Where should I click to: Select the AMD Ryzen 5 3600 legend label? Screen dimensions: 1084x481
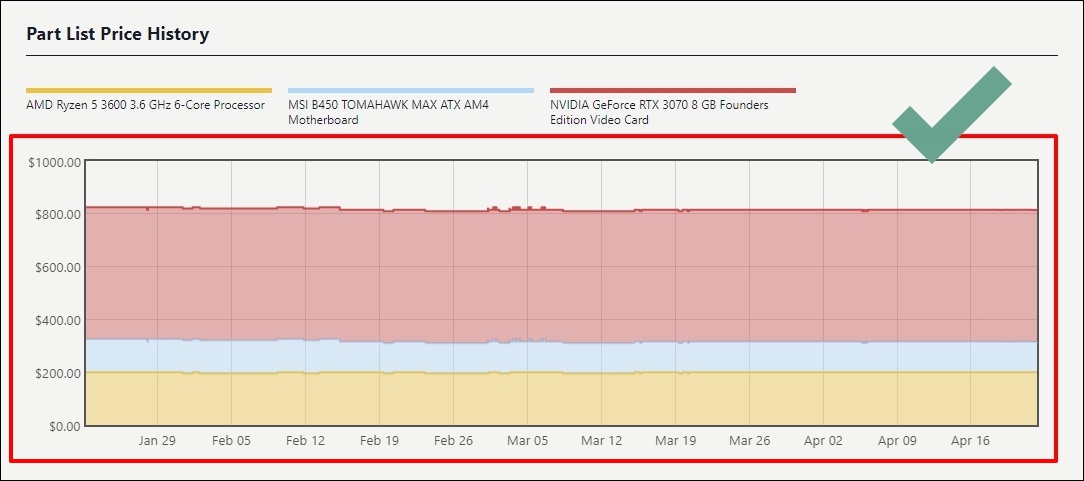point(145,105)
